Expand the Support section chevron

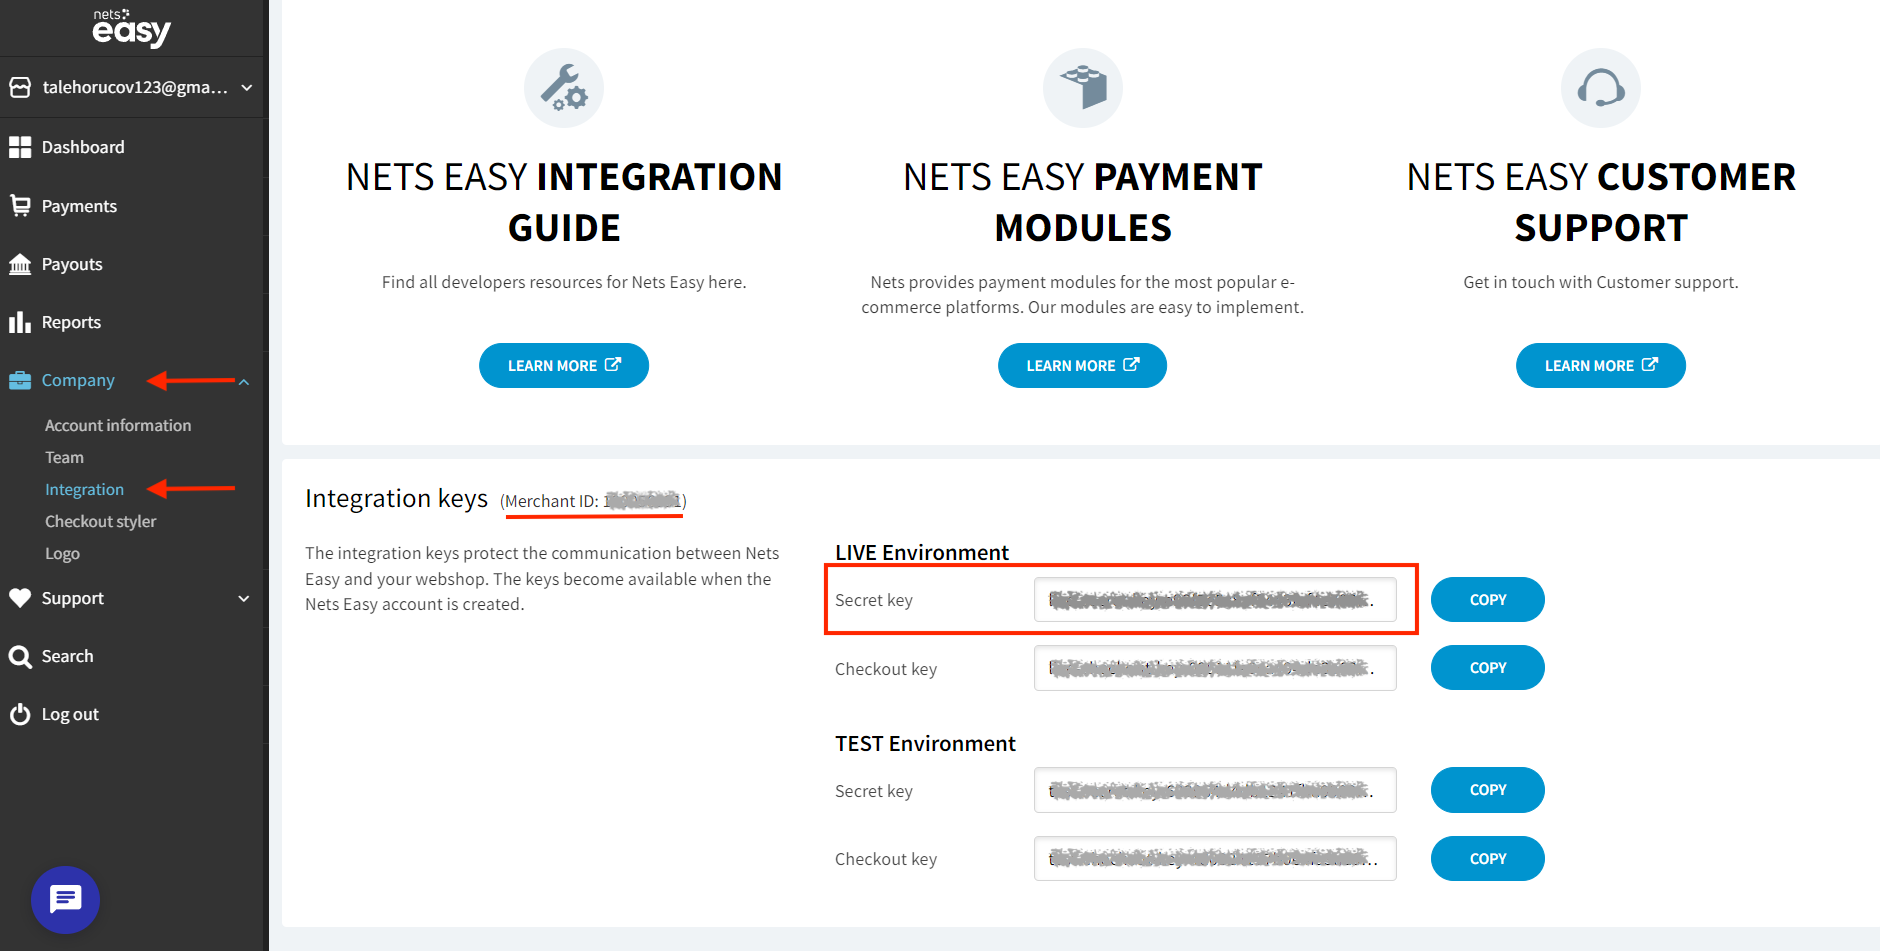point(243,598)
